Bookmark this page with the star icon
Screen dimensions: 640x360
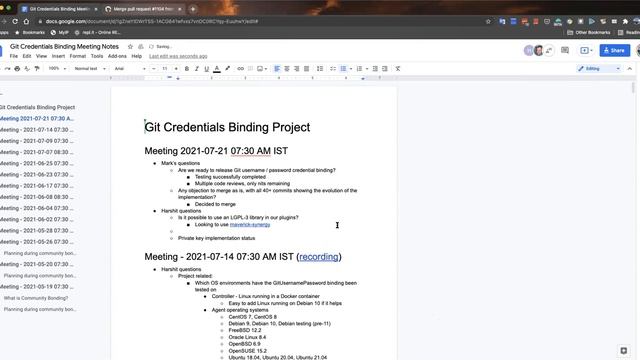point(488,21)
